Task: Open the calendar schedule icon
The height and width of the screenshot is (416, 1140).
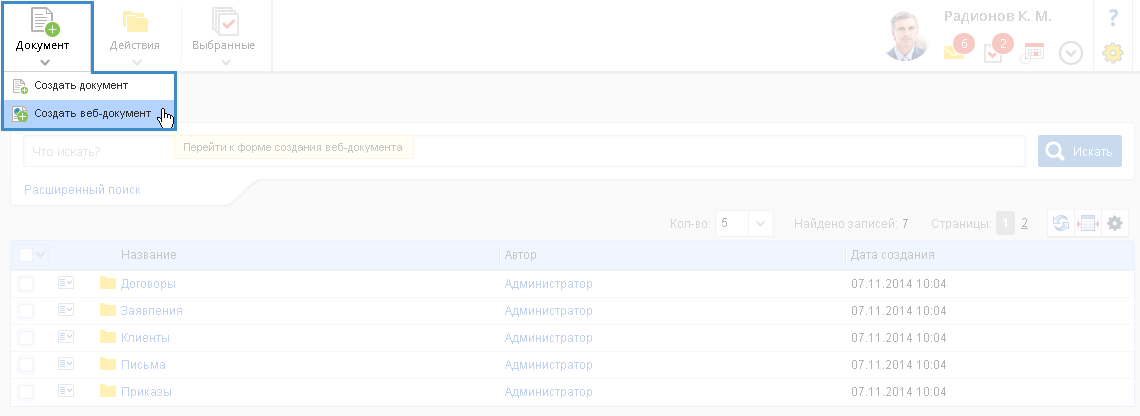Action: (1032, 53)
